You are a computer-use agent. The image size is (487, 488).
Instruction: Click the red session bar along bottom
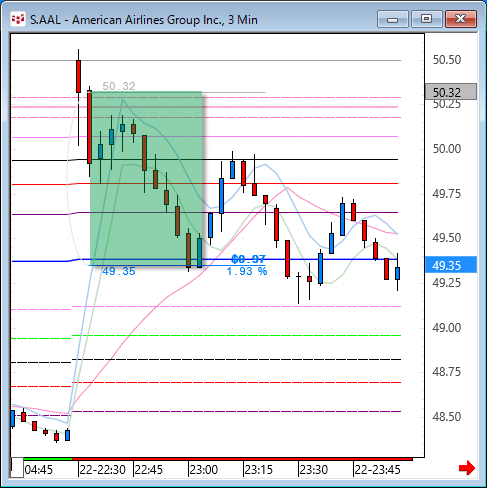(x=242, y=459)
